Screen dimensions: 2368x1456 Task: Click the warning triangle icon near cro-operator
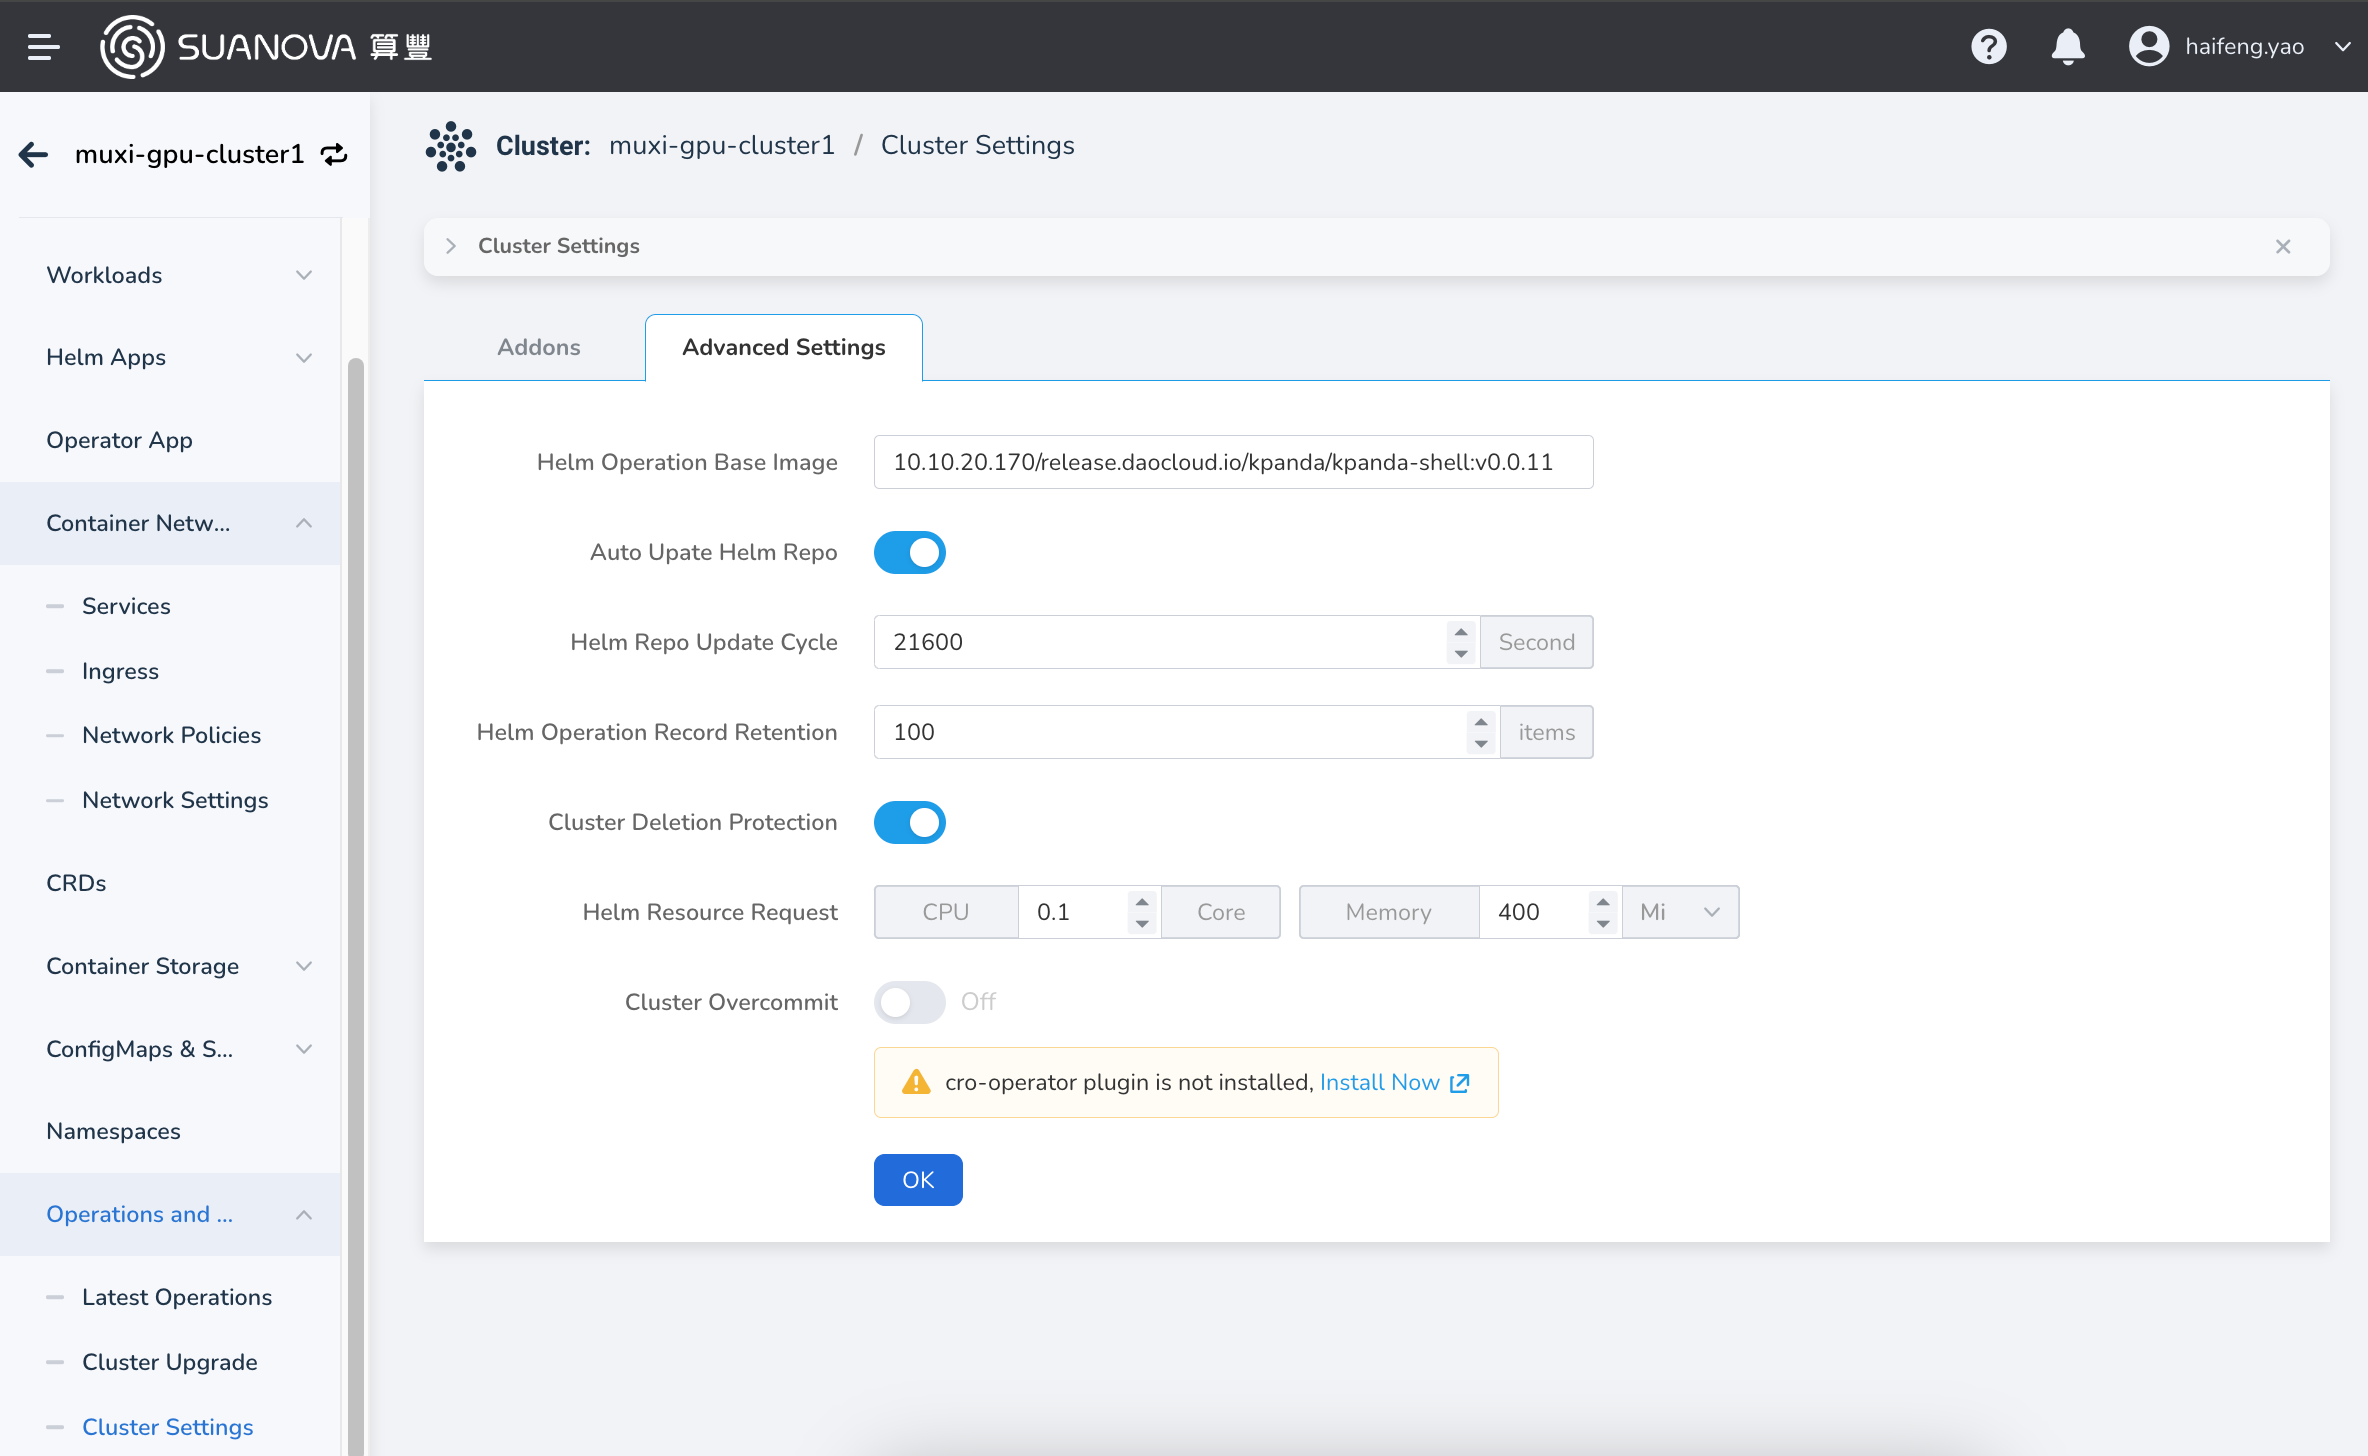pyautogui.click(x=915, y=1082)
